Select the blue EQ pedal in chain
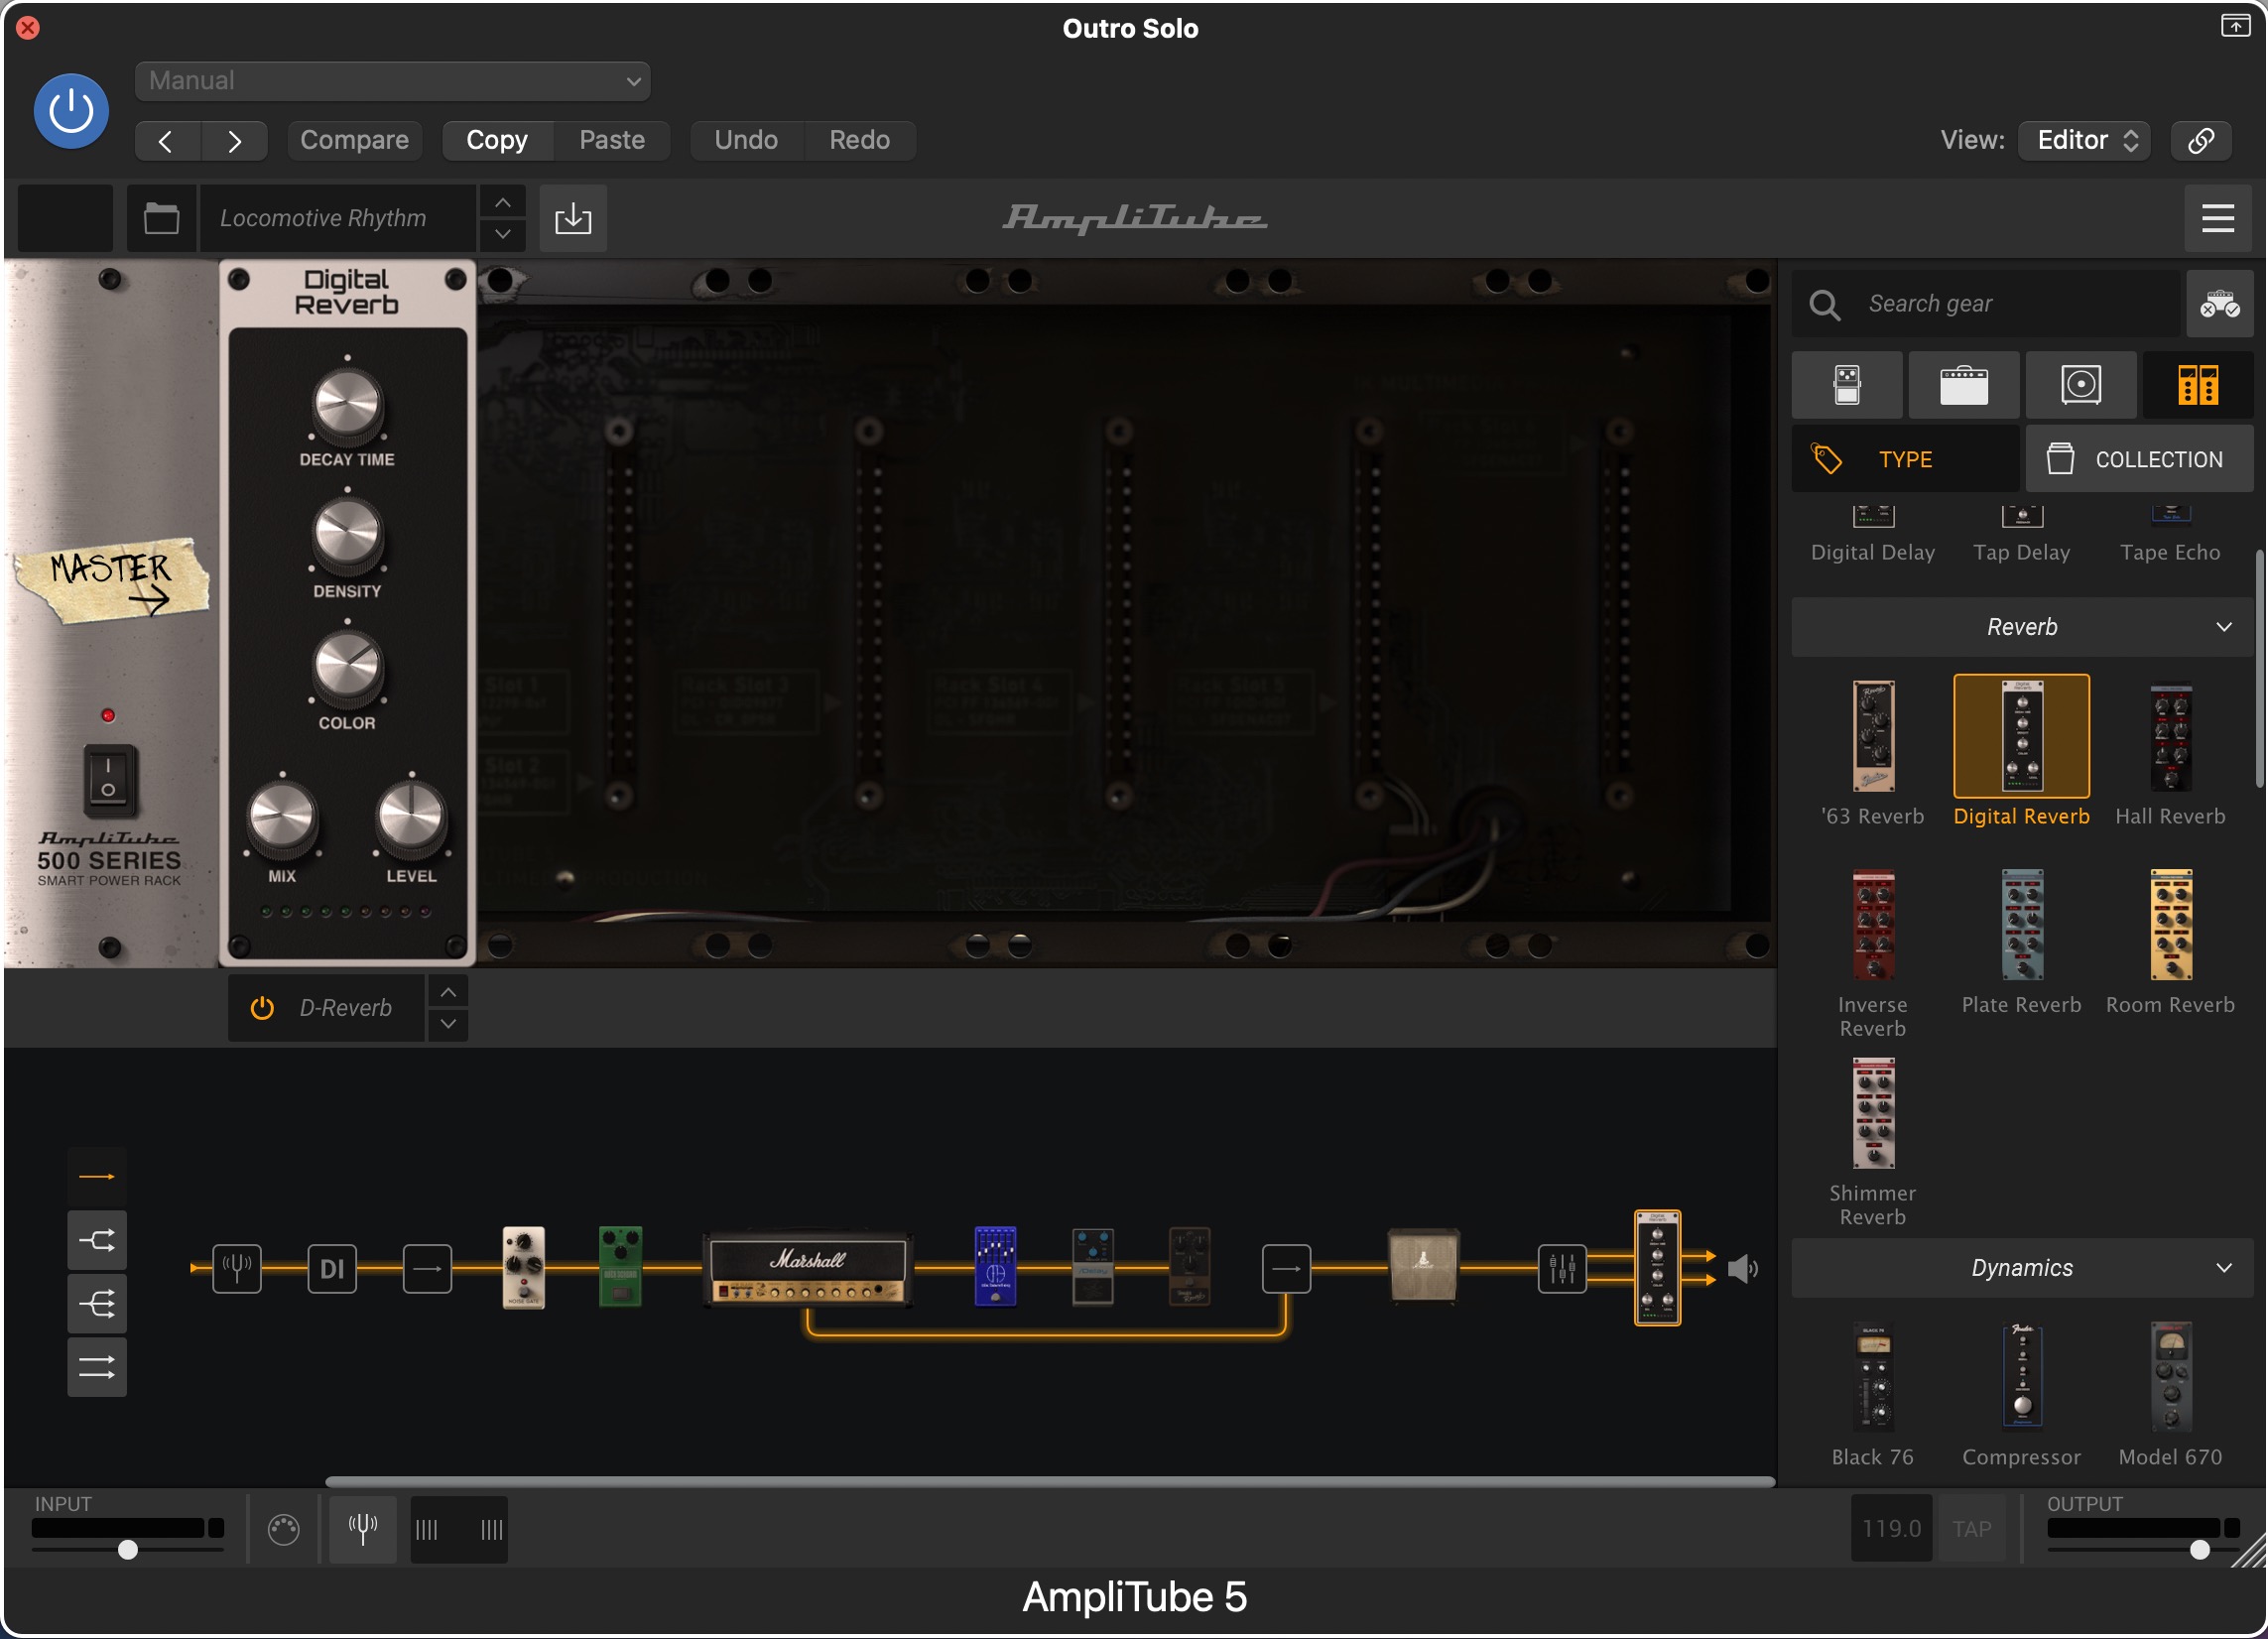This screenshot has width=2268, height=1639. (995, 1266)
